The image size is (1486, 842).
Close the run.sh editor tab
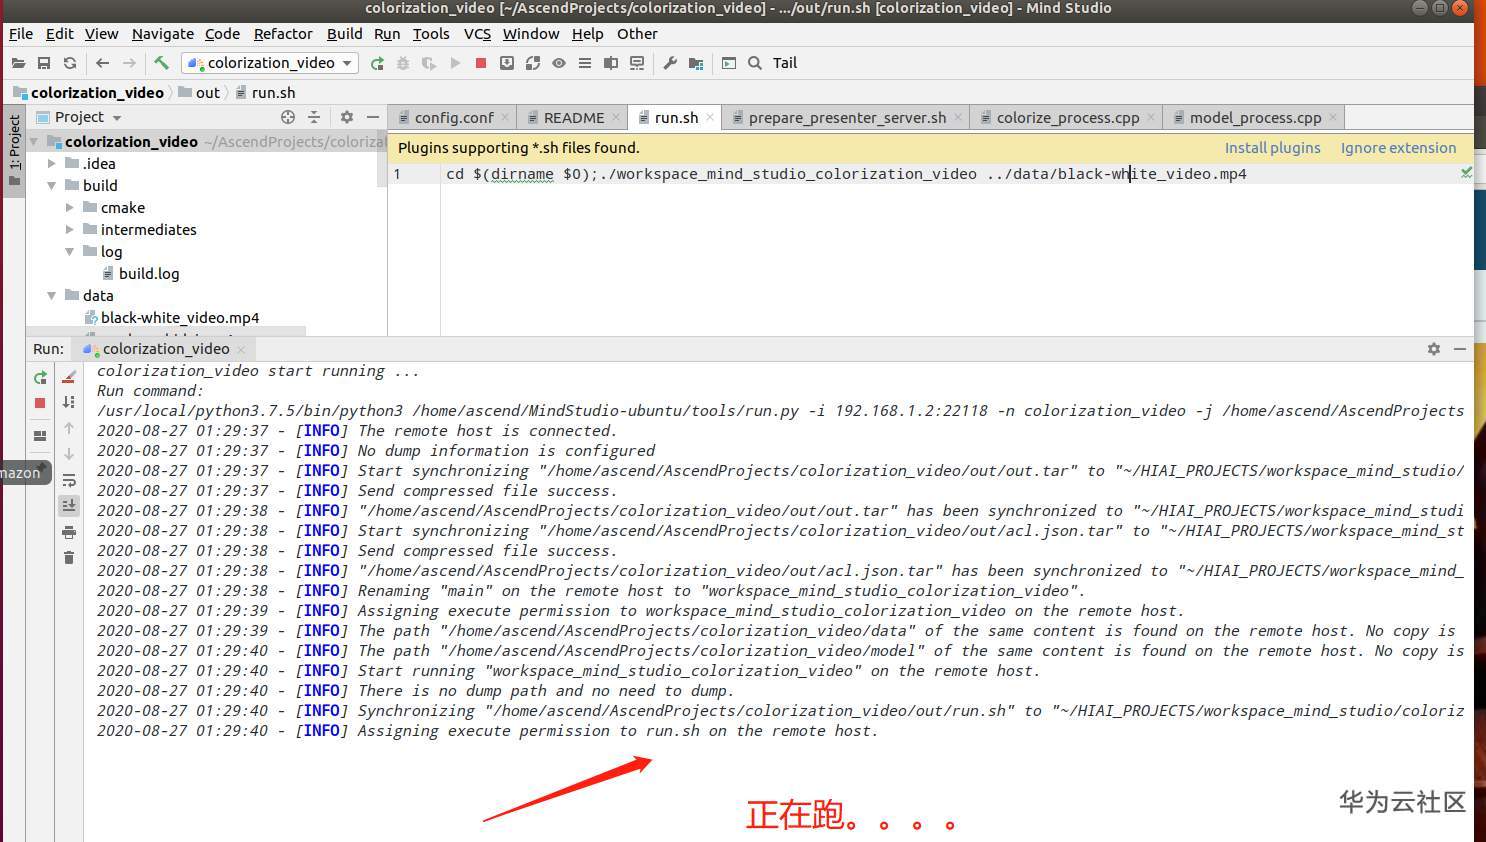[710, 117]
